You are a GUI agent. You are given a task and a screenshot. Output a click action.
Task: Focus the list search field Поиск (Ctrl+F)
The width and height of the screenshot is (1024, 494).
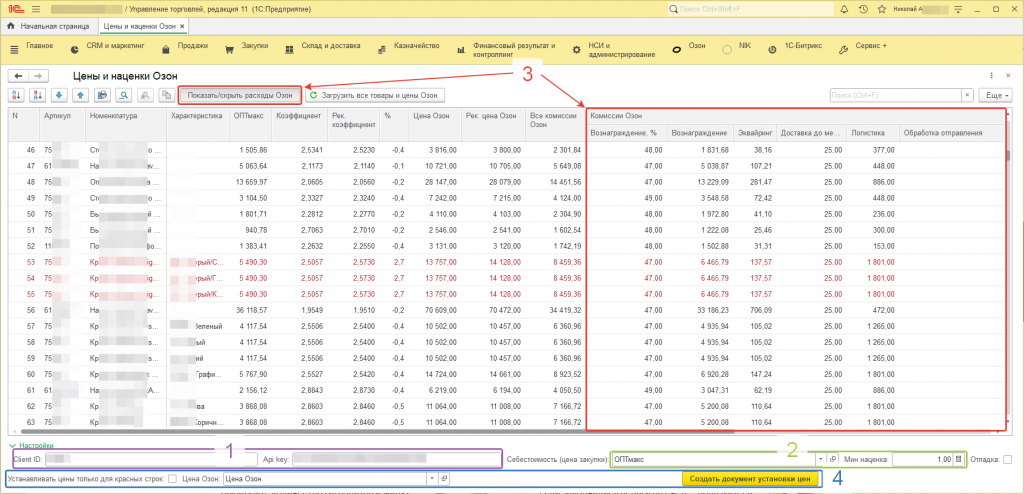click(x=895, y=95)
